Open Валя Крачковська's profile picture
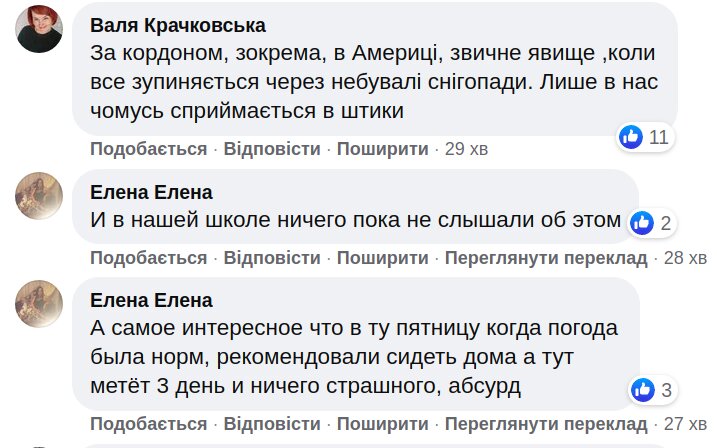Viewport: 717px width, 448px height. coord(40,28)
